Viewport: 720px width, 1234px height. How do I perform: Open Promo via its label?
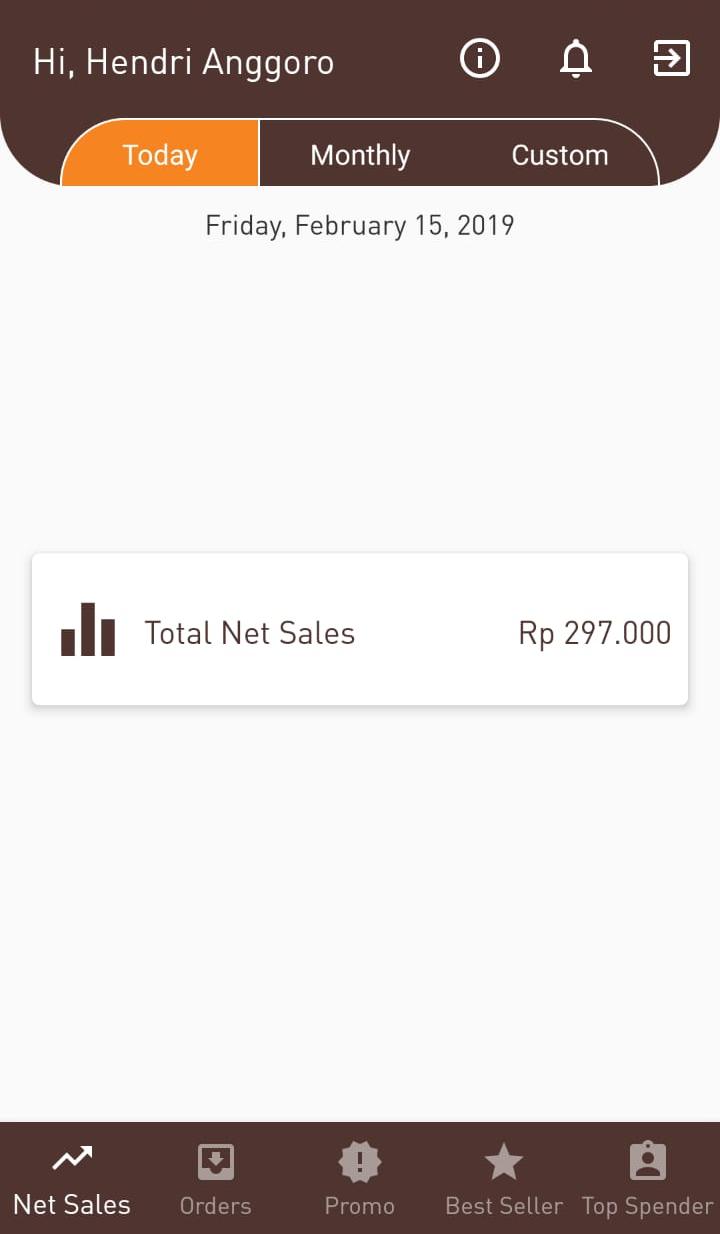(360, 1206)
